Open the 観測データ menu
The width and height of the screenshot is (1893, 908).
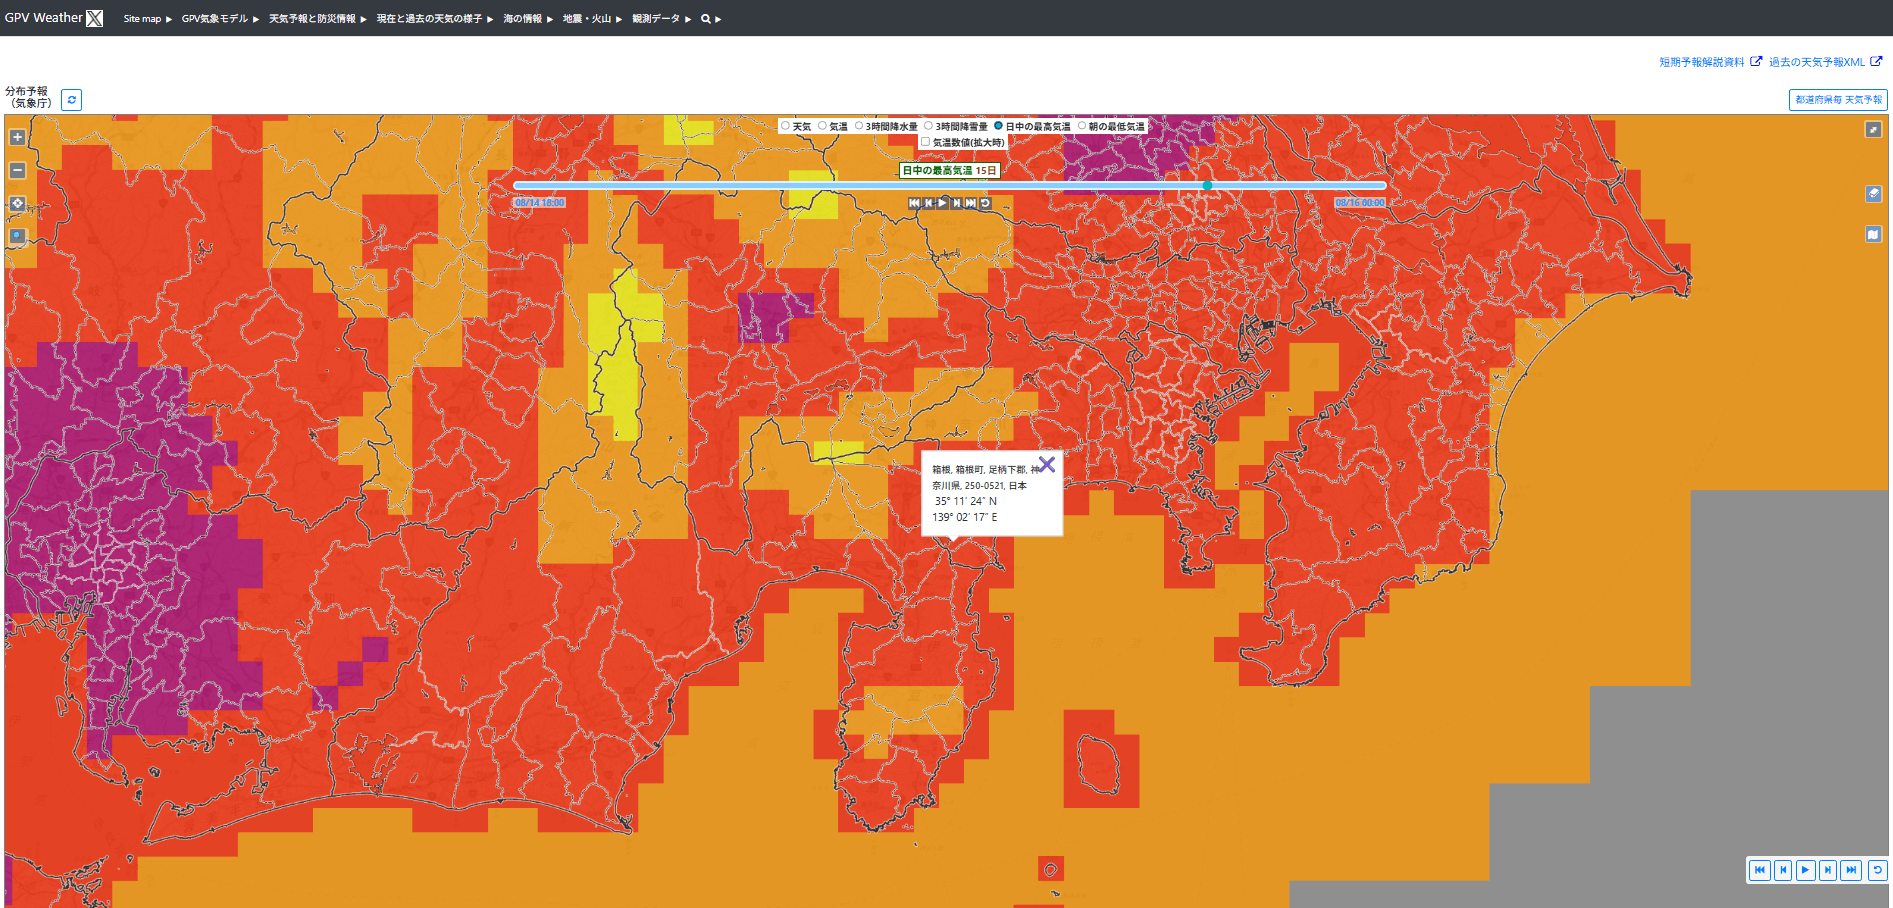click(x=661, y=19)
